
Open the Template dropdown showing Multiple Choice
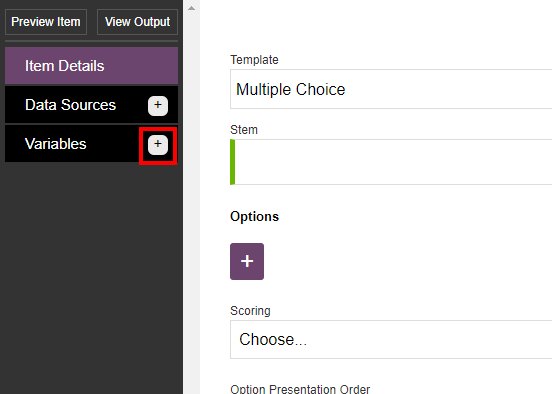pos(391,89)
